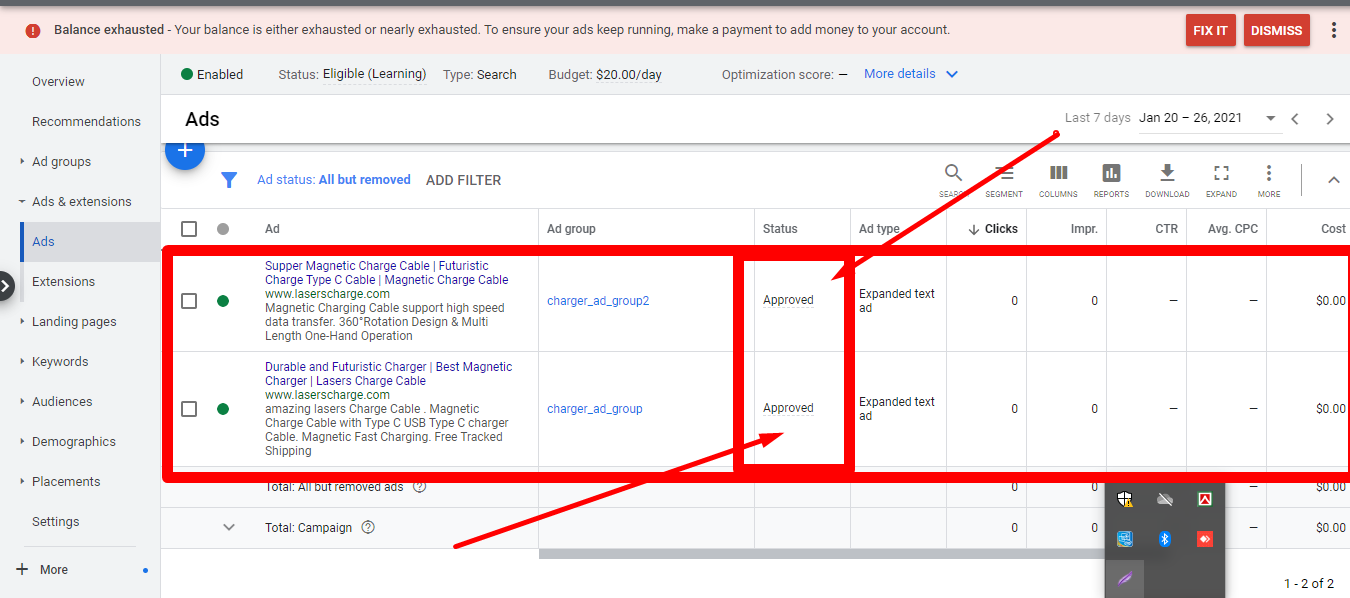Open the Columns selector icon
Image resolution: width=1350 pixels, height=598 pixels.
[x=1058, y=174]
